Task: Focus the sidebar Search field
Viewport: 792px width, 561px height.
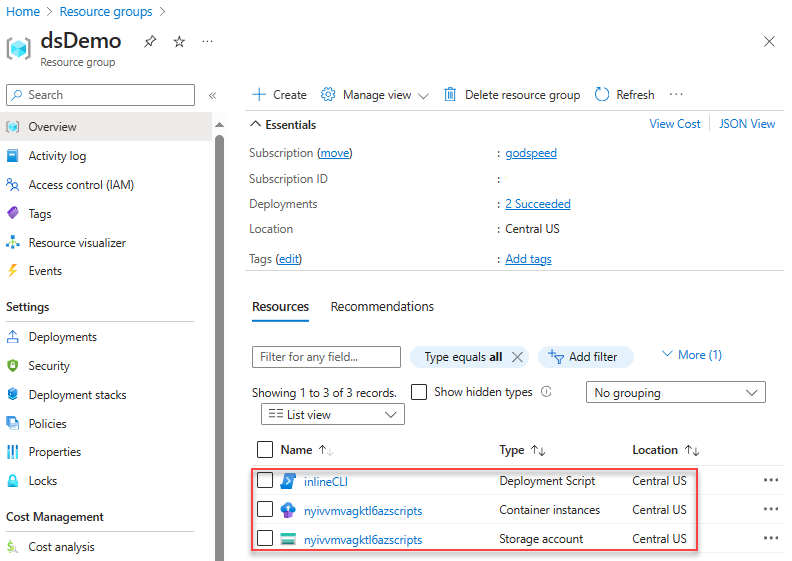Action: (x=101, y=95)
